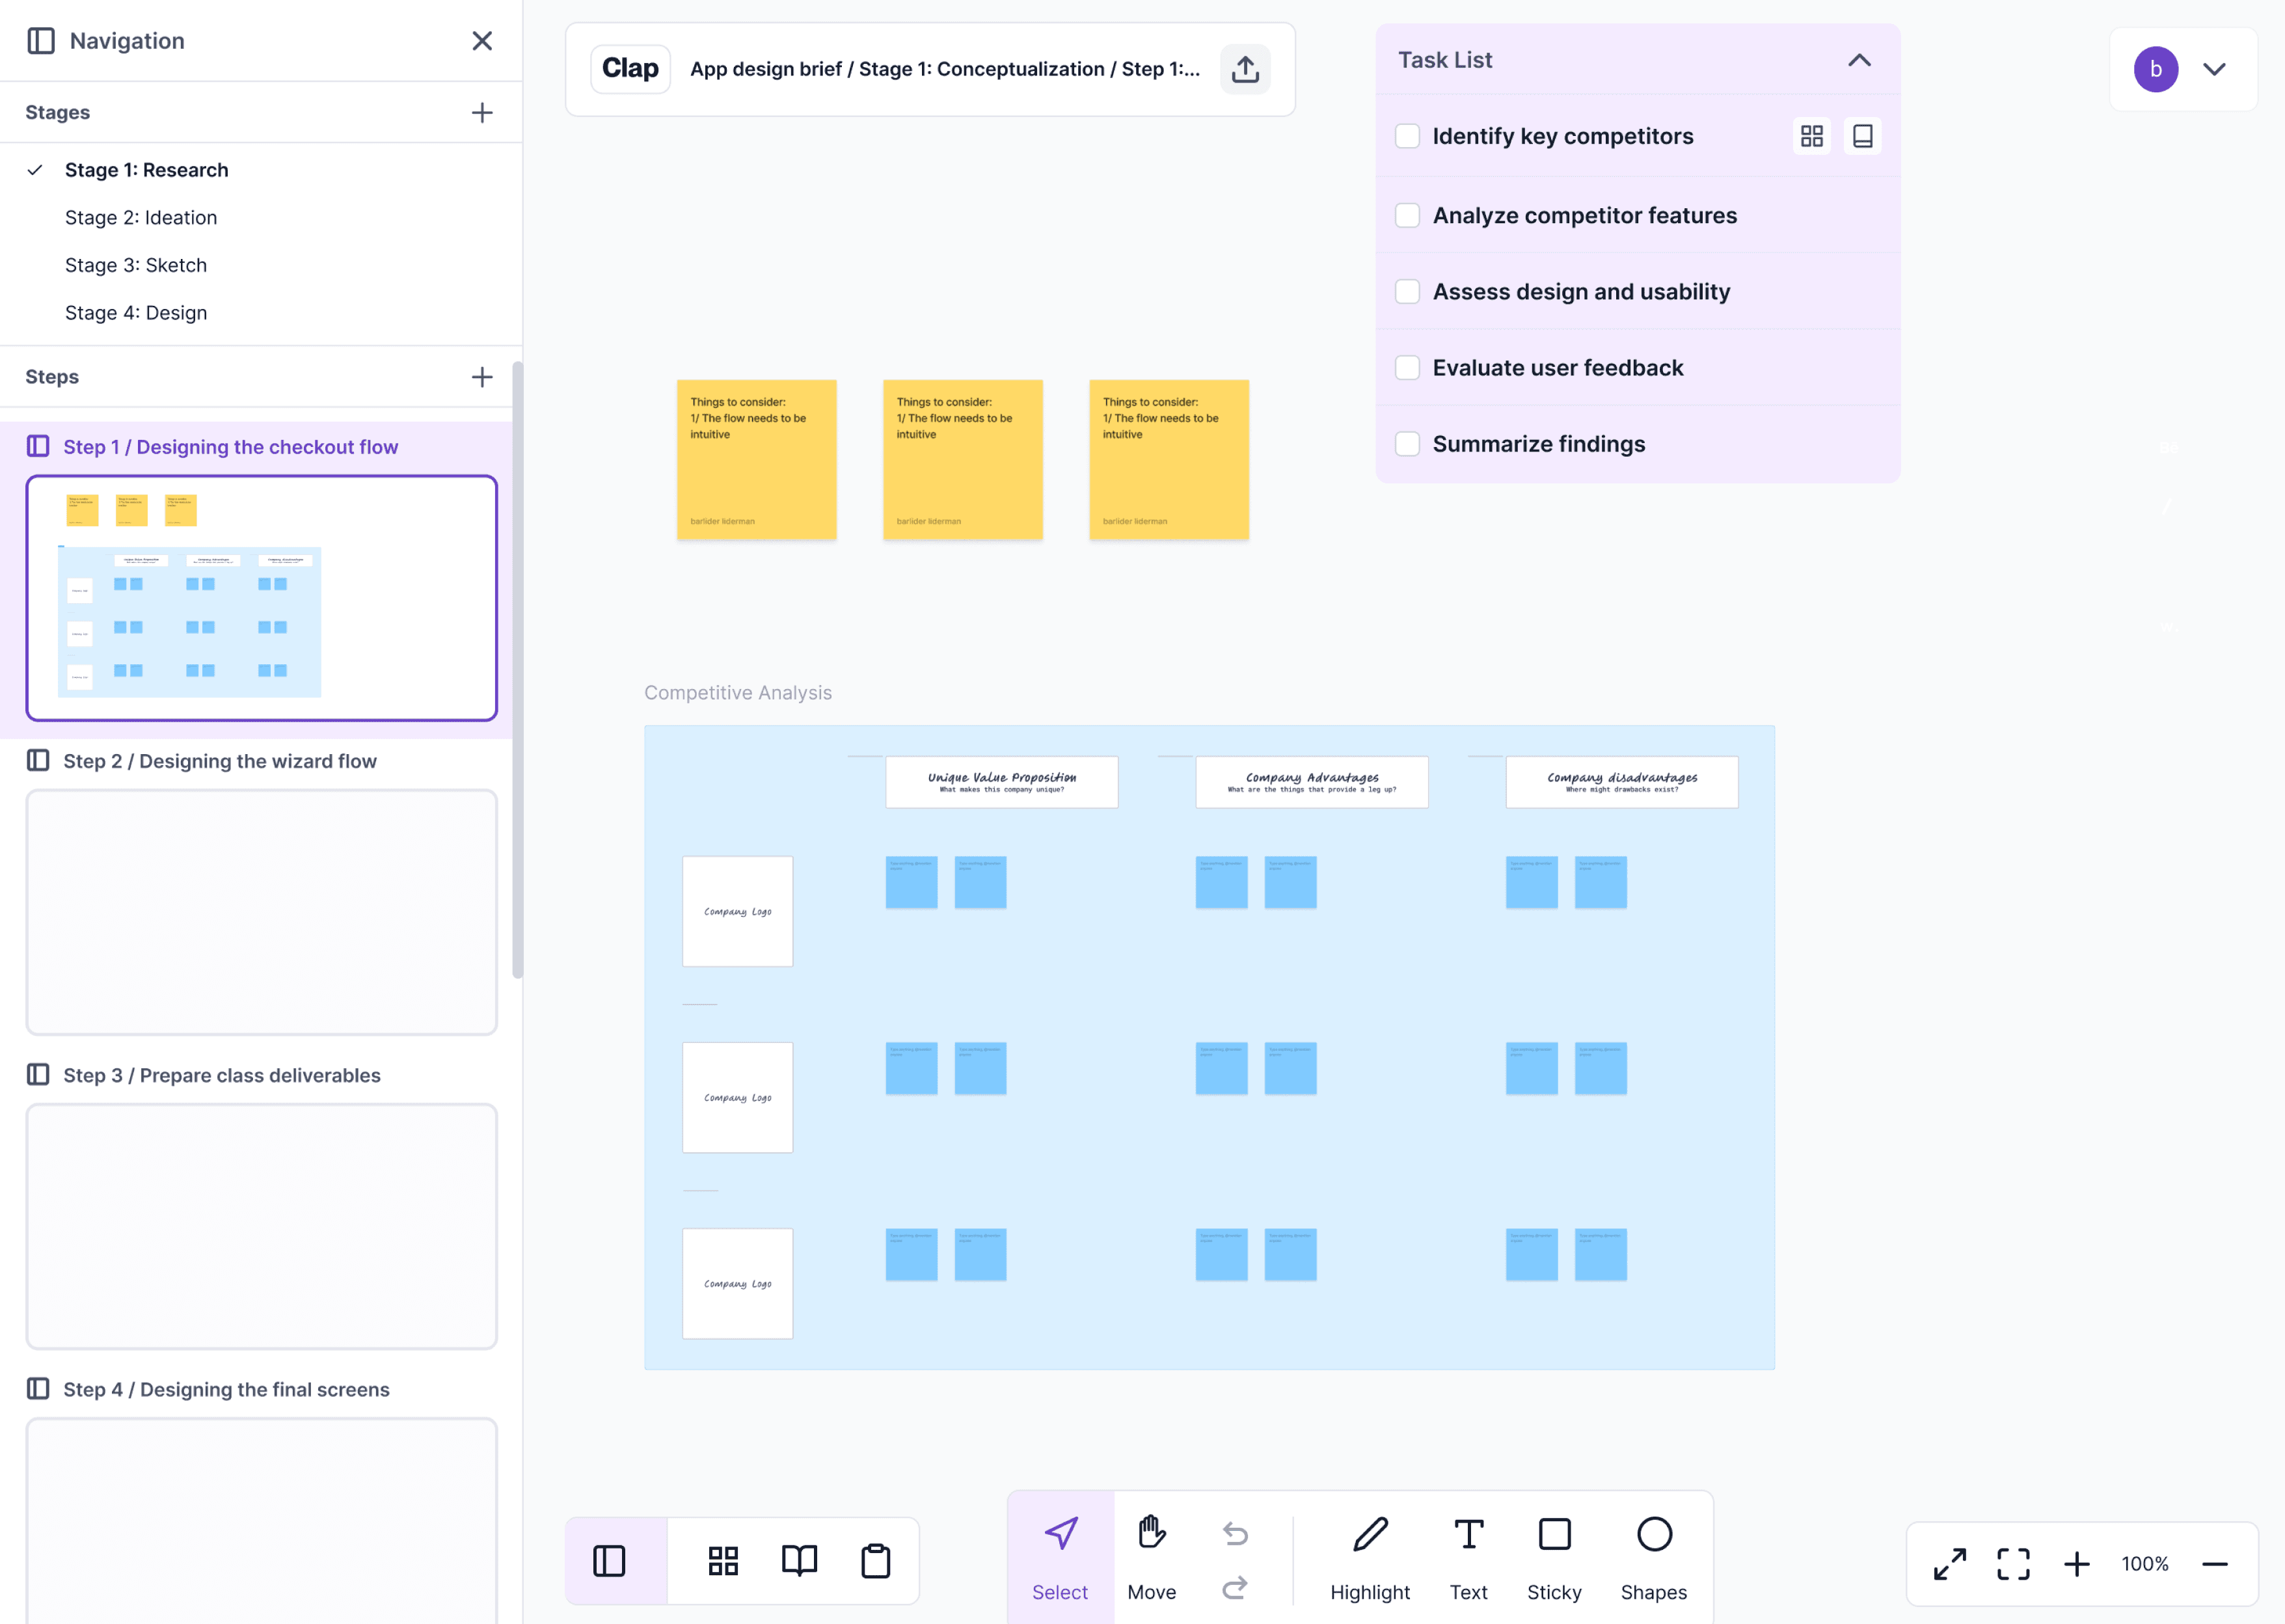Select the Highlight pen tool

point(1369,1555)
